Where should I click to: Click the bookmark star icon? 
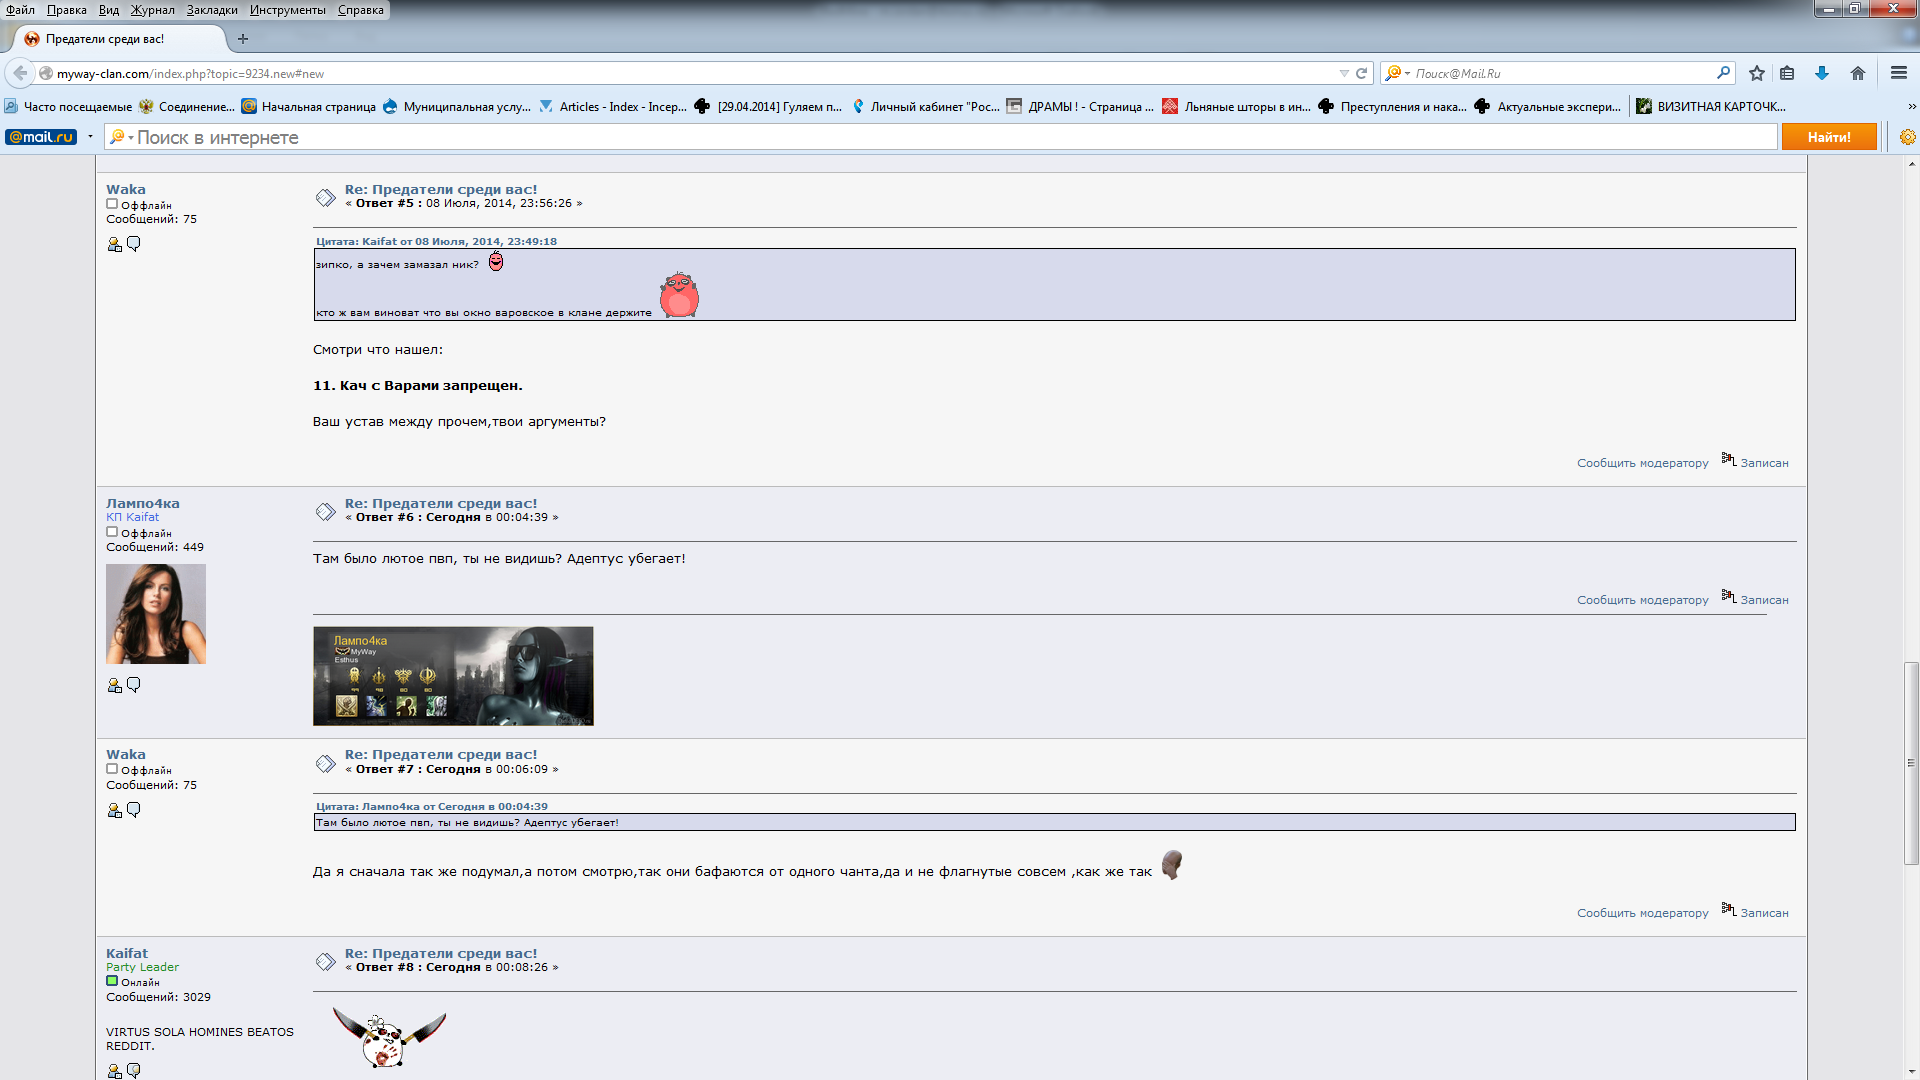click(x=1757, y=73)
